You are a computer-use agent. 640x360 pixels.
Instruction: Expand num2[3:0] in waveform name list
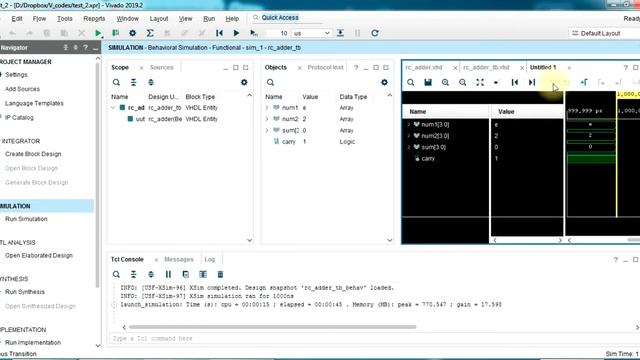pos(409,136)
